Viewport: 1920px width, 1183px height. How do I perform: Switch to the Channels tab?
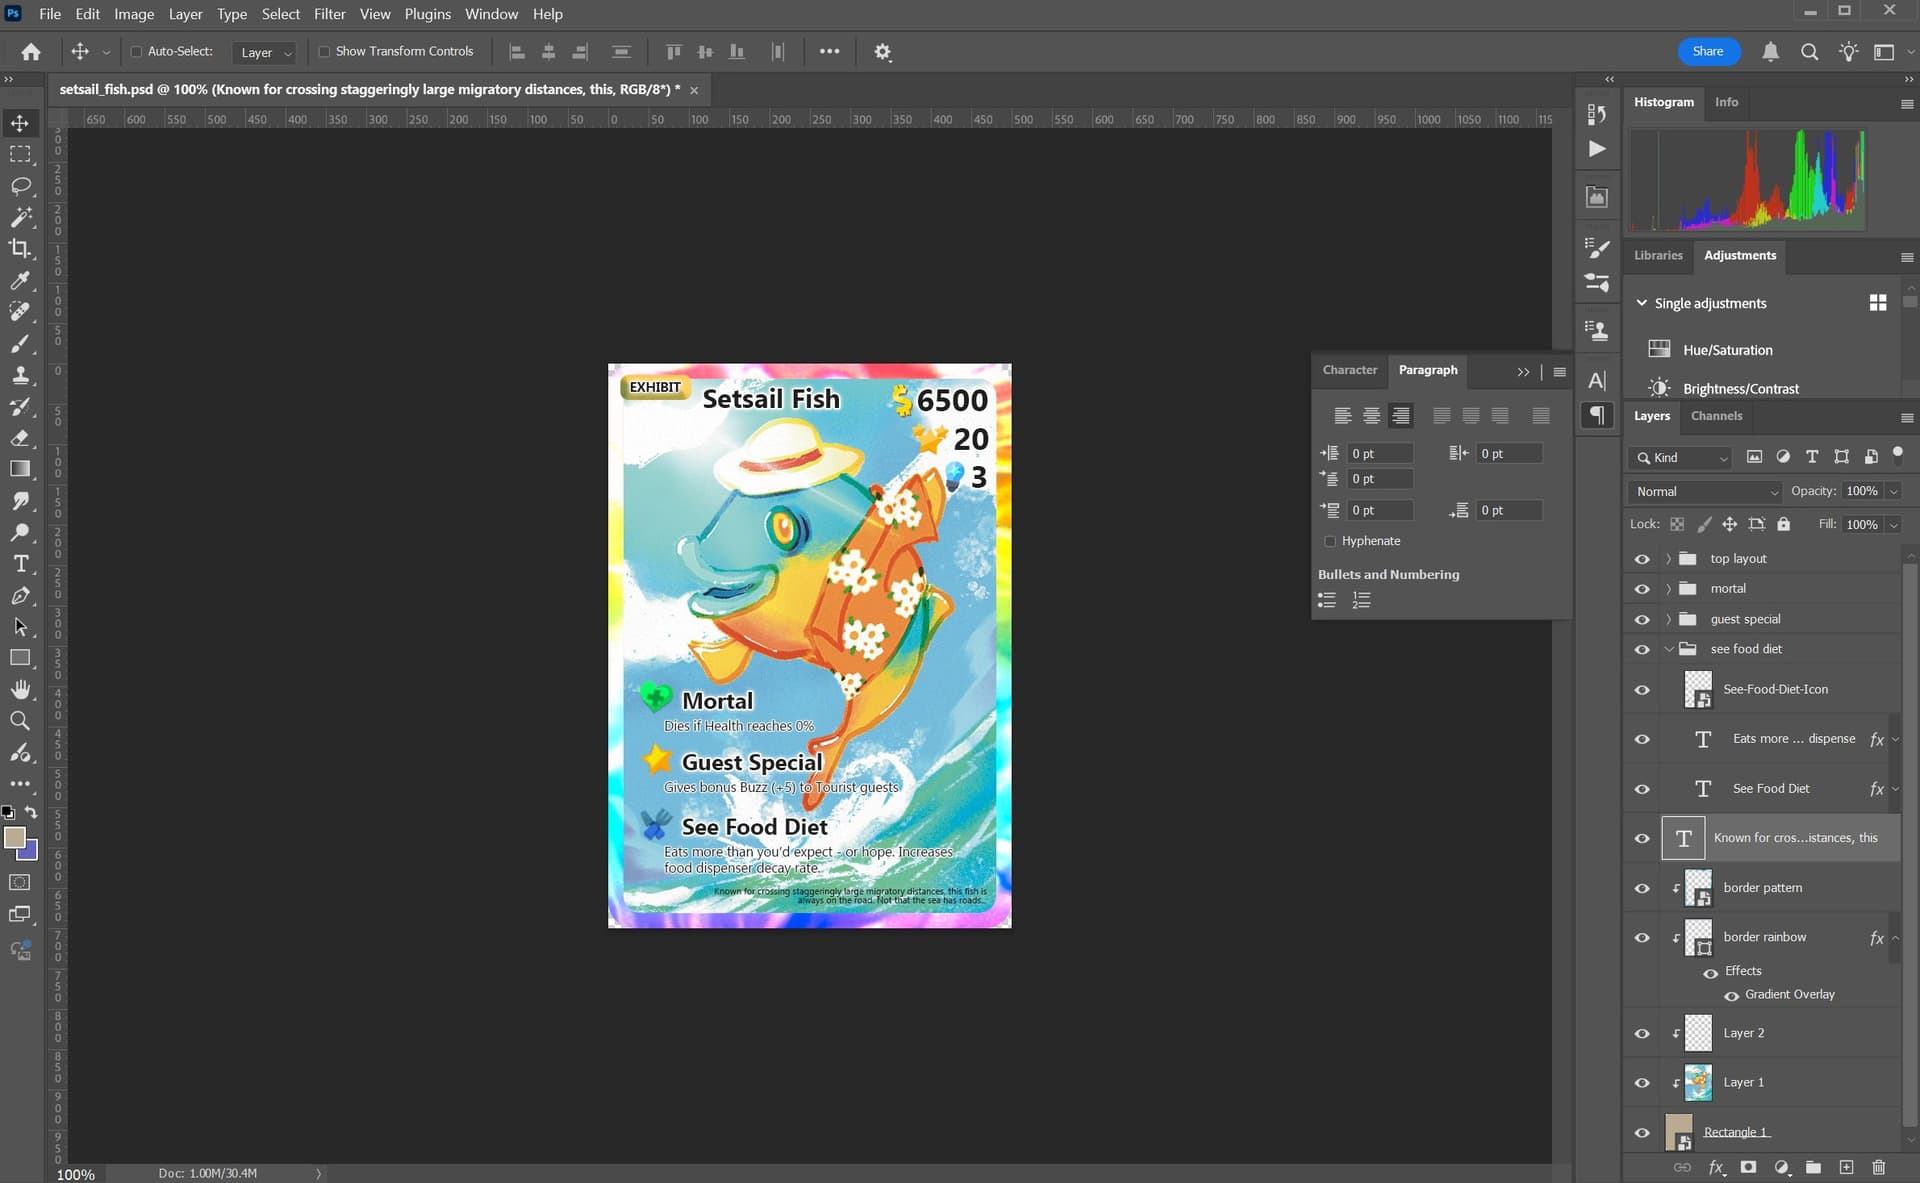1716,416
